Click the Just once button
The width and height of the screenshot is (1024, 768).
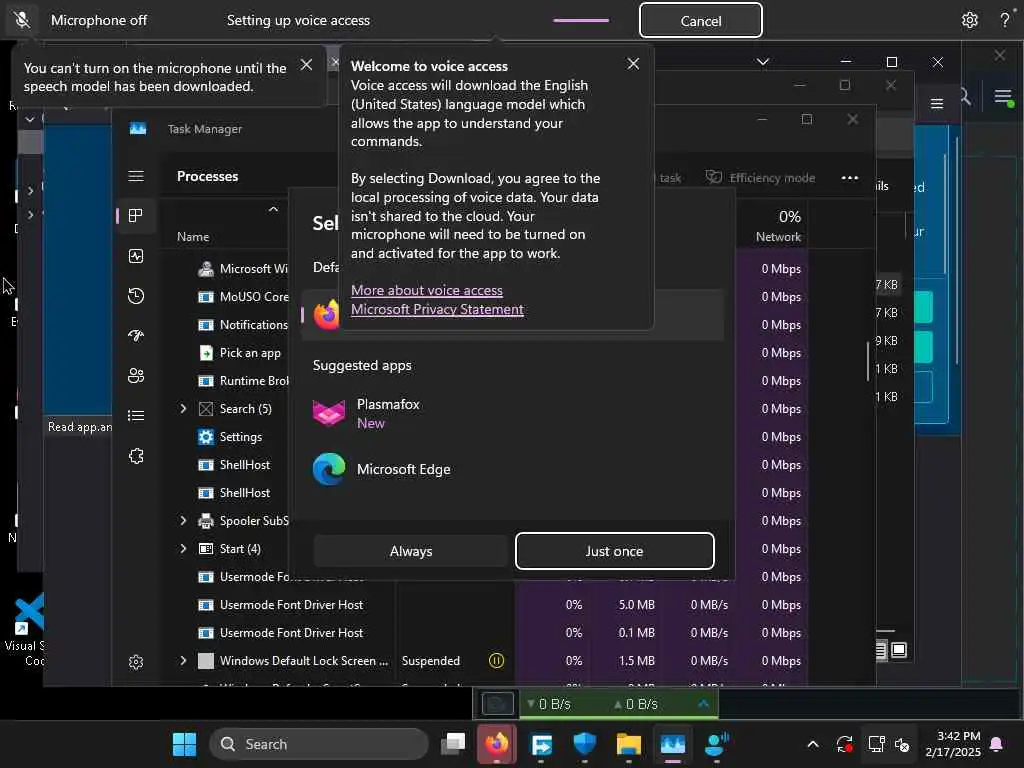coord(615,551)
